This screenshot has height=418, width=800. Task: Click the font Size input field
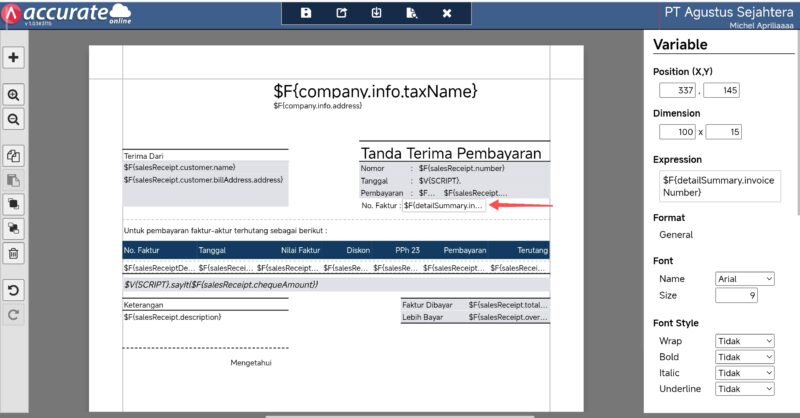[737, 296]
